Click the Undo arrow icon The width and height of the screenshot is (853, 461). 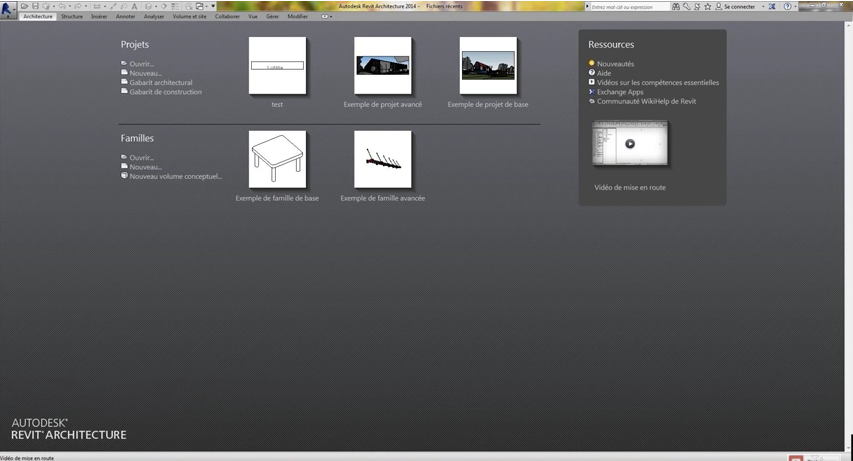tap(61, 6)
